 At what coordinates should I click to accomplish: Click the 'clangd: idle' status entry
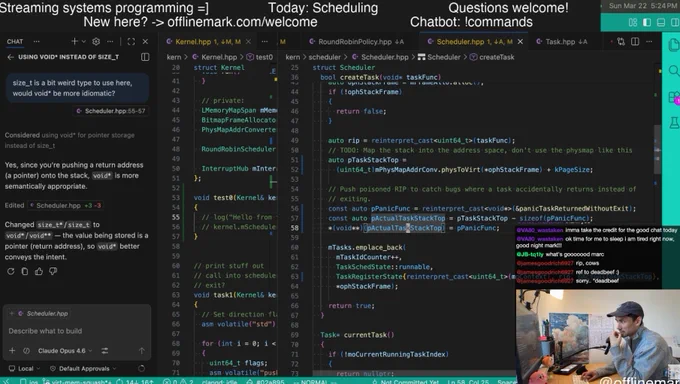(x=219, y=381)
